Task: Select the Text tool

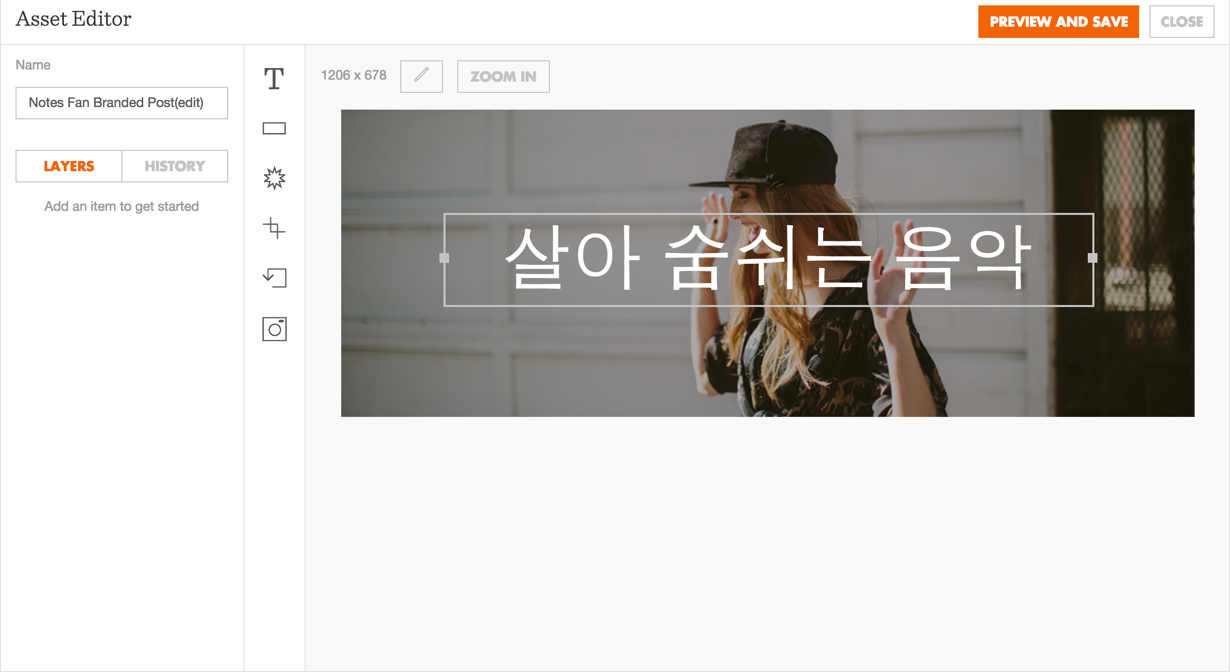Action: coord(274,78)
